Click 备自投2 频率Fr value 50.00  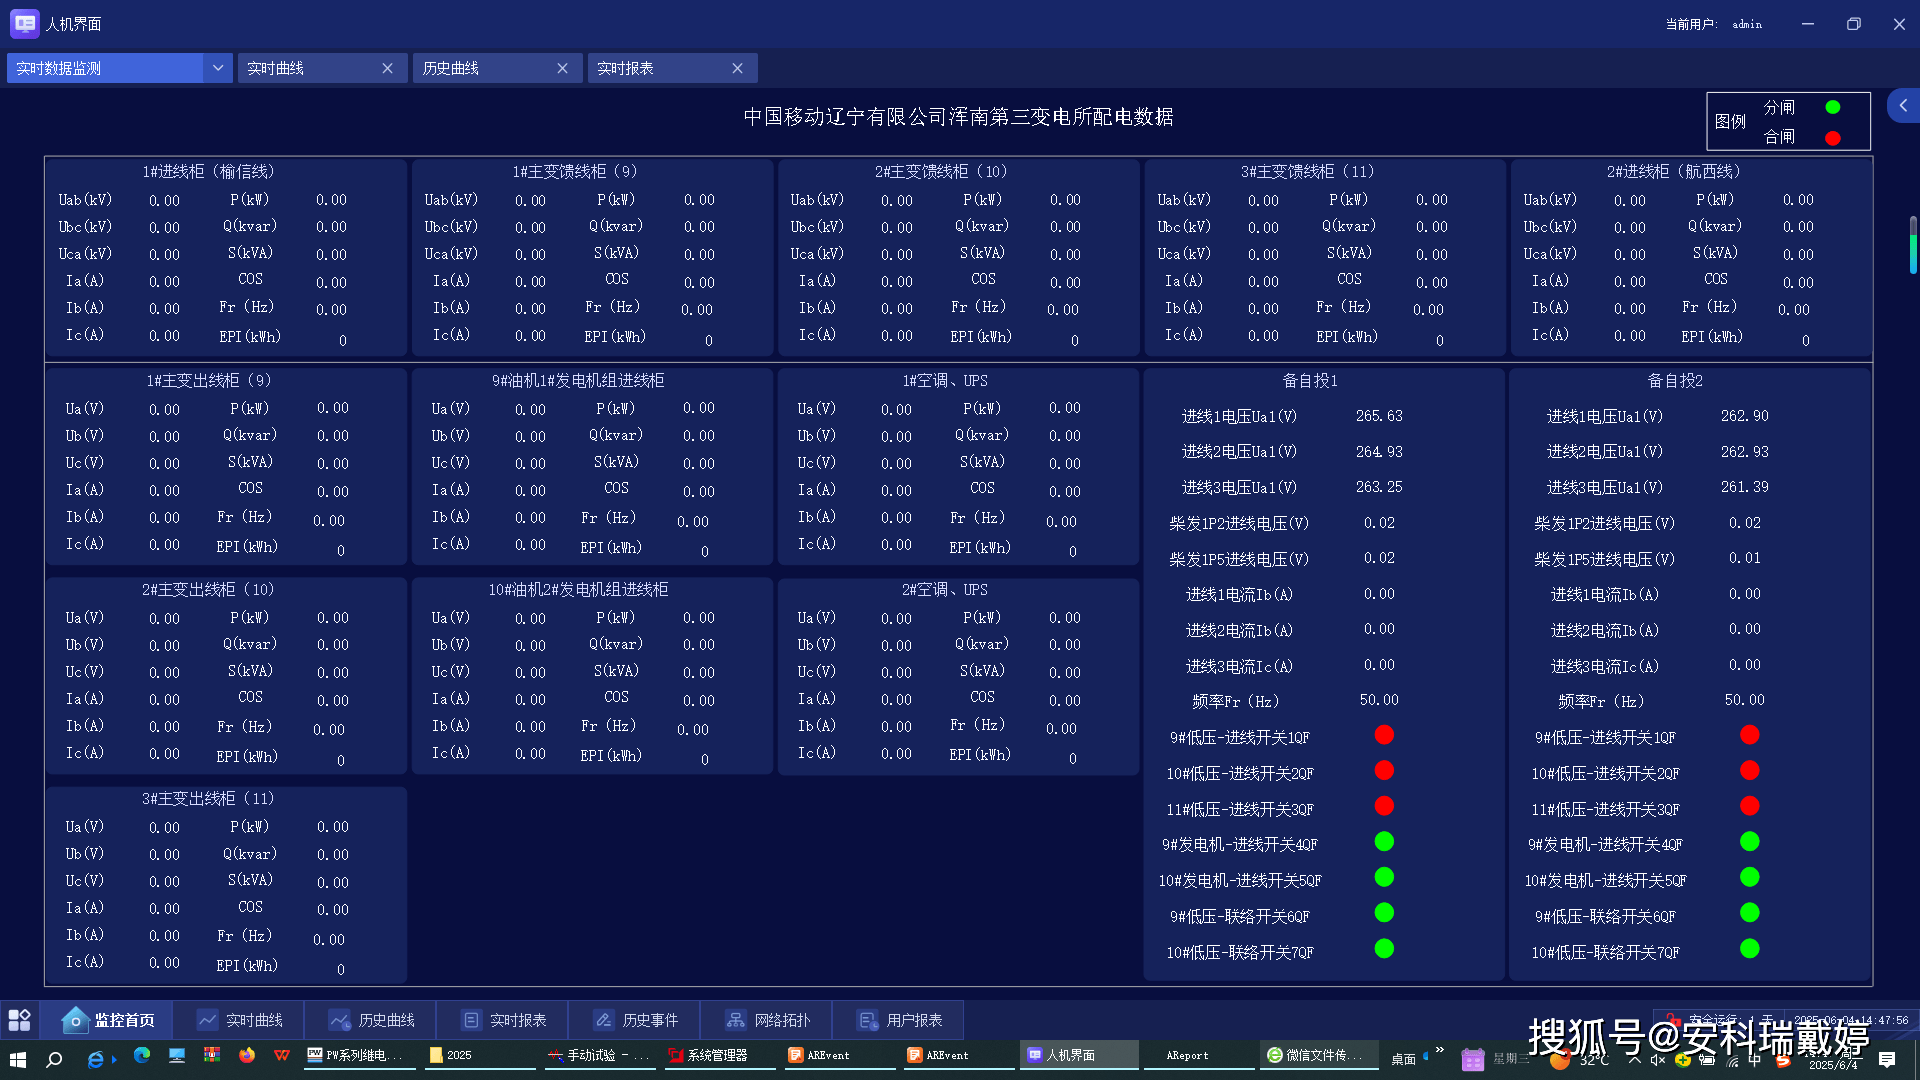point(1744,700)
